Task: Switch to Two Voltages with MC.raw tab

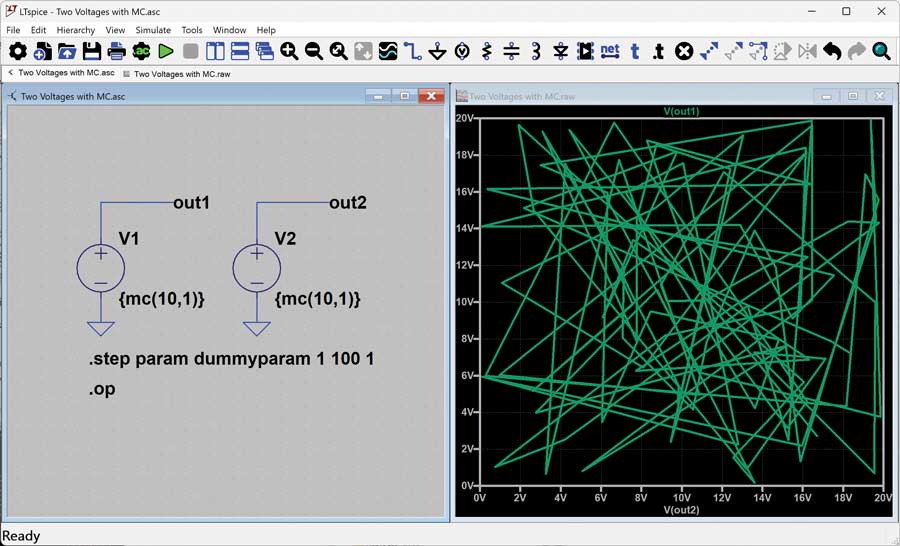Action: pos(183,74)
